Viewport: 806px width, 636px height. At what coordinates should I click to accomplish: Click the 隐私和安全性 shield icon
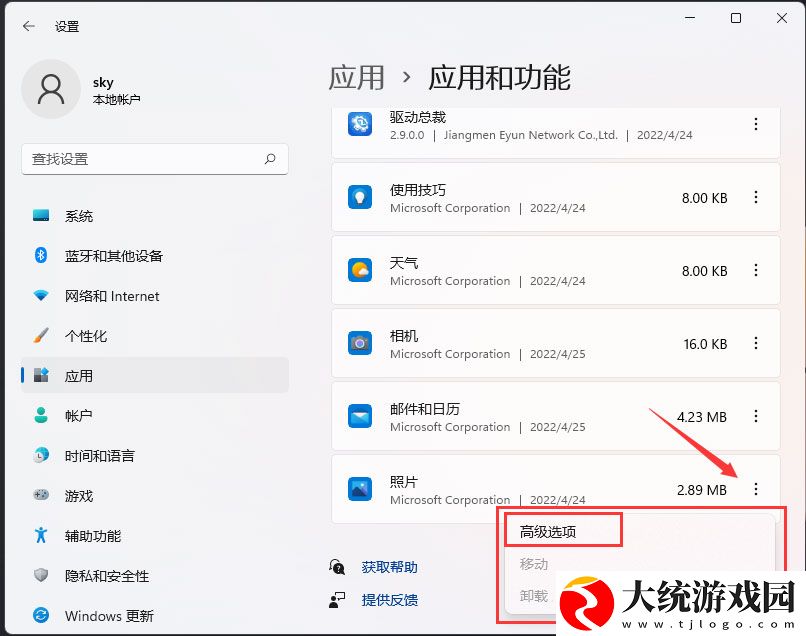click(x=41, y=575)
